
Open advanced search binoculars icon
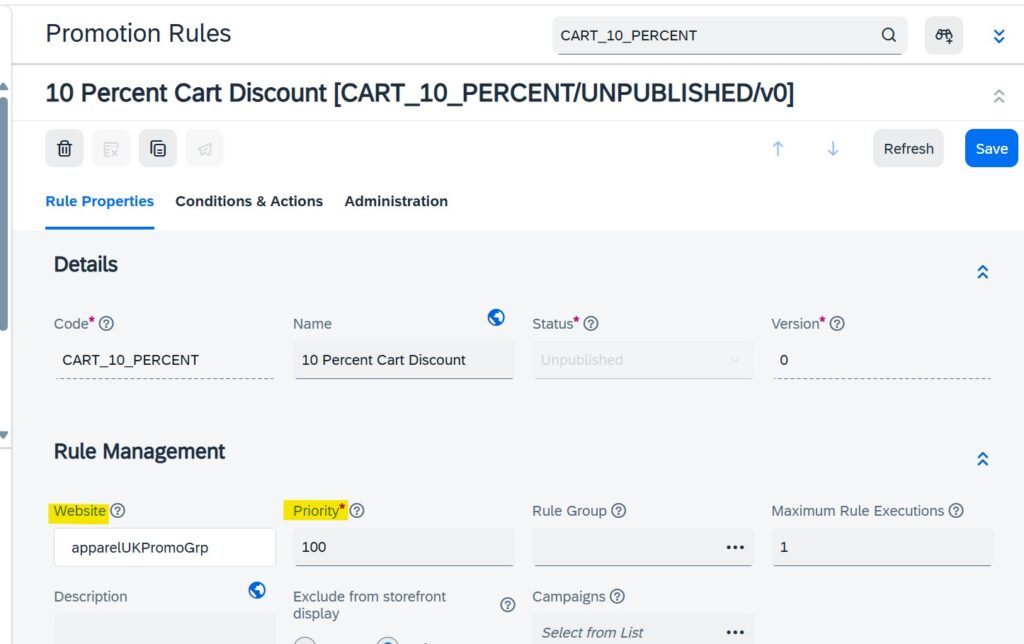pyautogui.click(x=943, y=35)
